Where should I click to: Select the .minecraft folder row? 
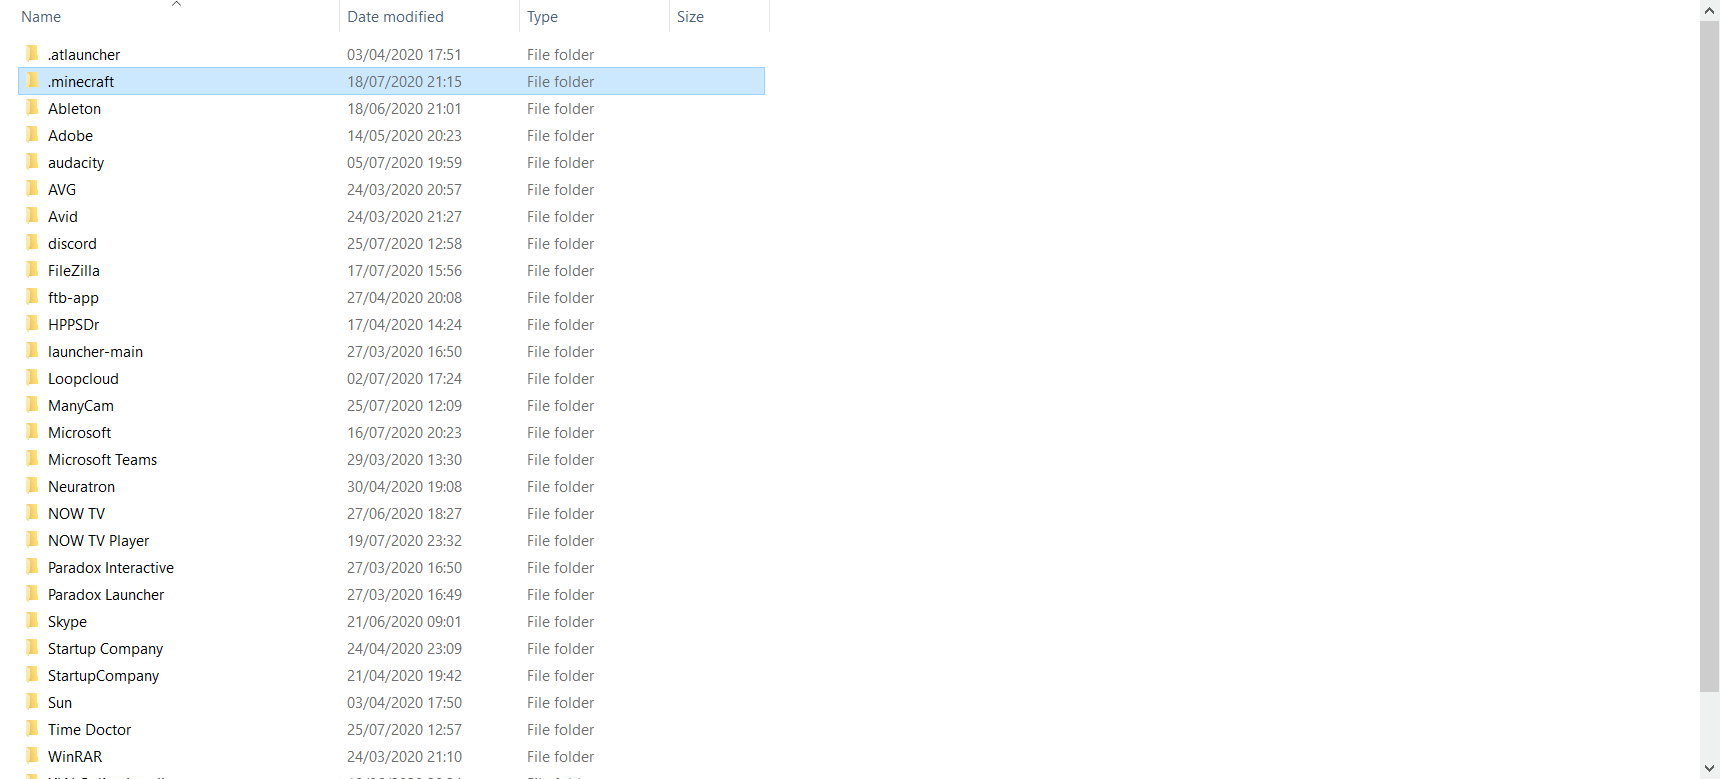[x=391, y=81]
